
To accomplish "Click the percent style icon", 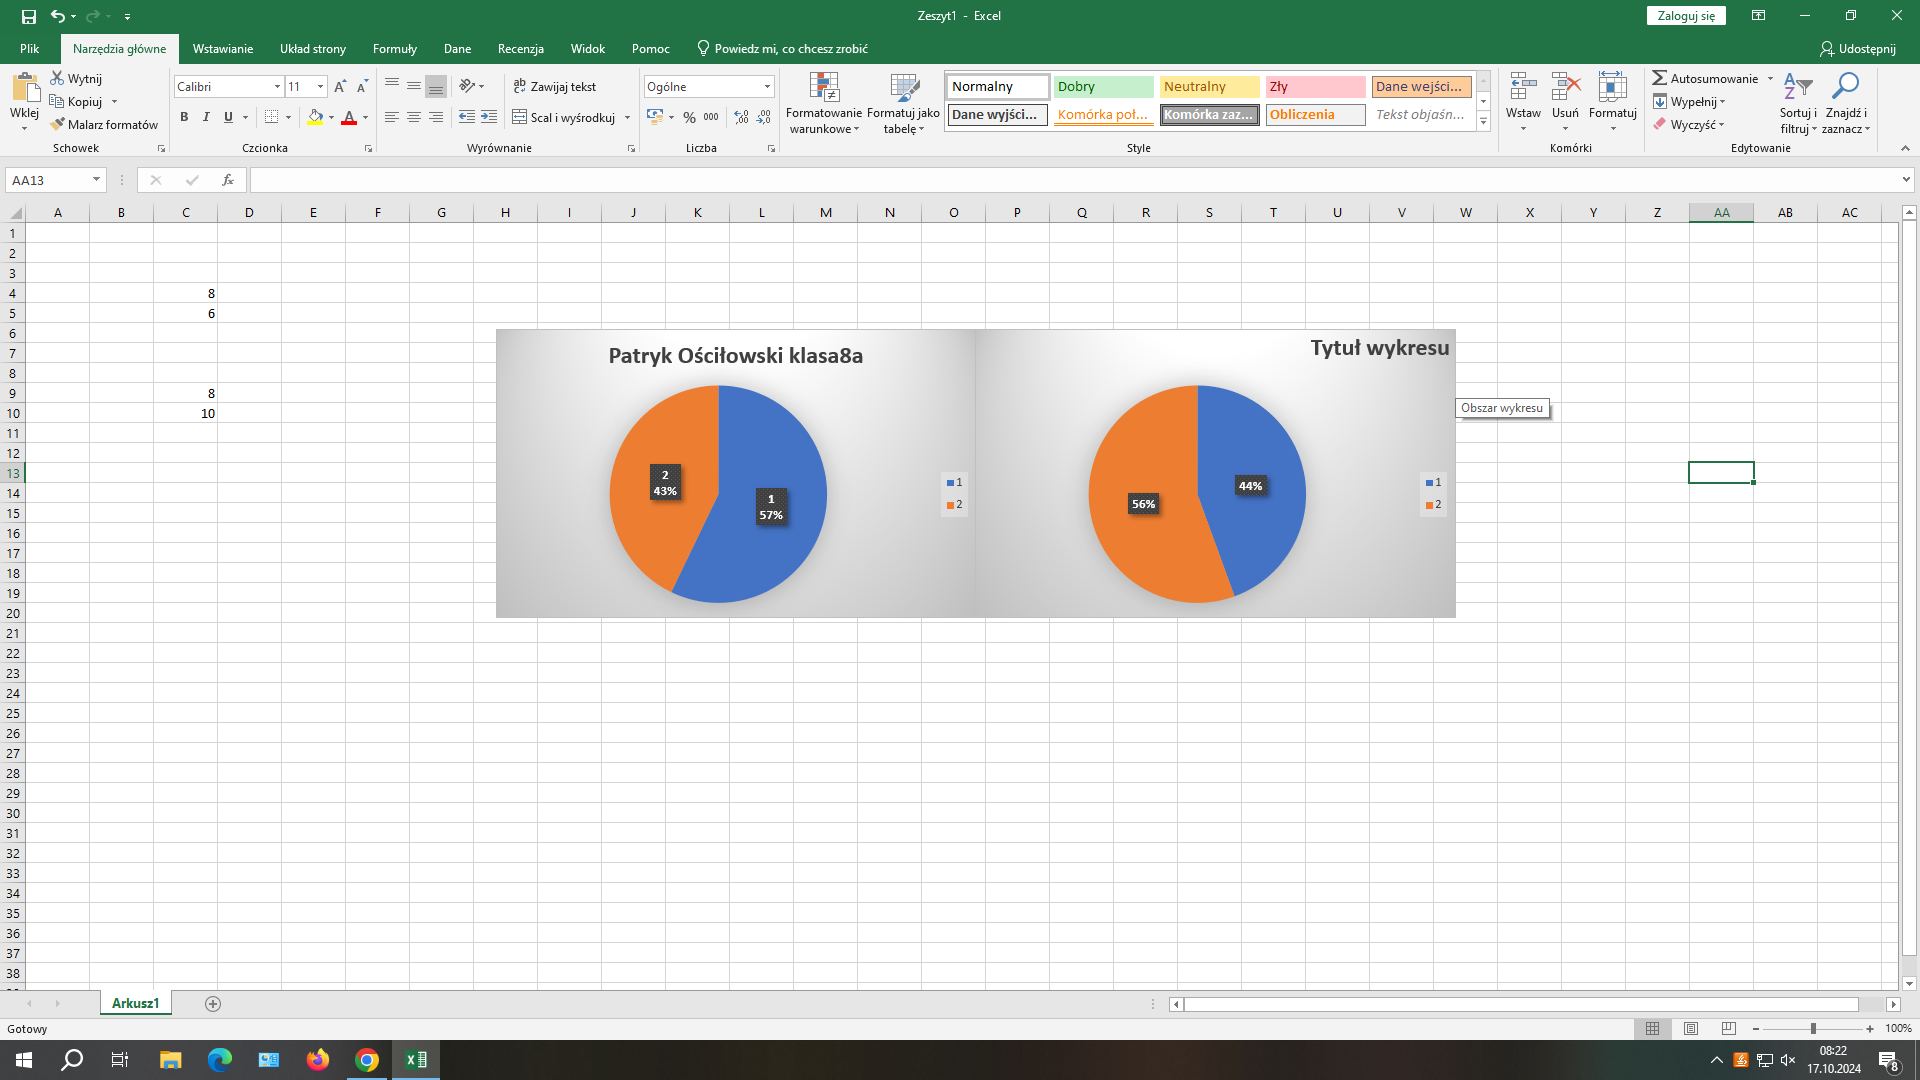I will pos(689,117).
